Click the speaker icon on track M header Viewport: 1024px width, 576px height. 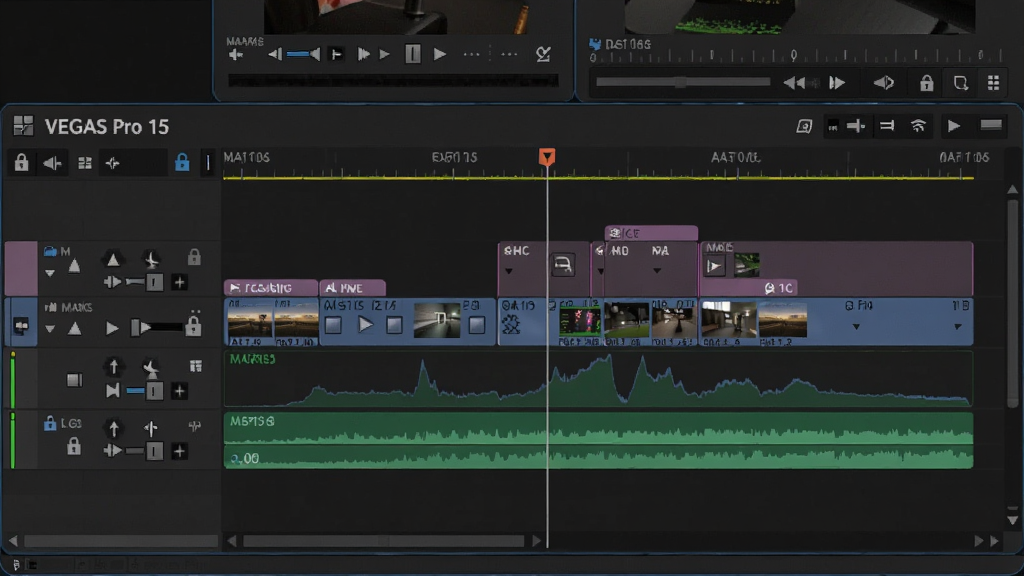(x=112, y=282)
